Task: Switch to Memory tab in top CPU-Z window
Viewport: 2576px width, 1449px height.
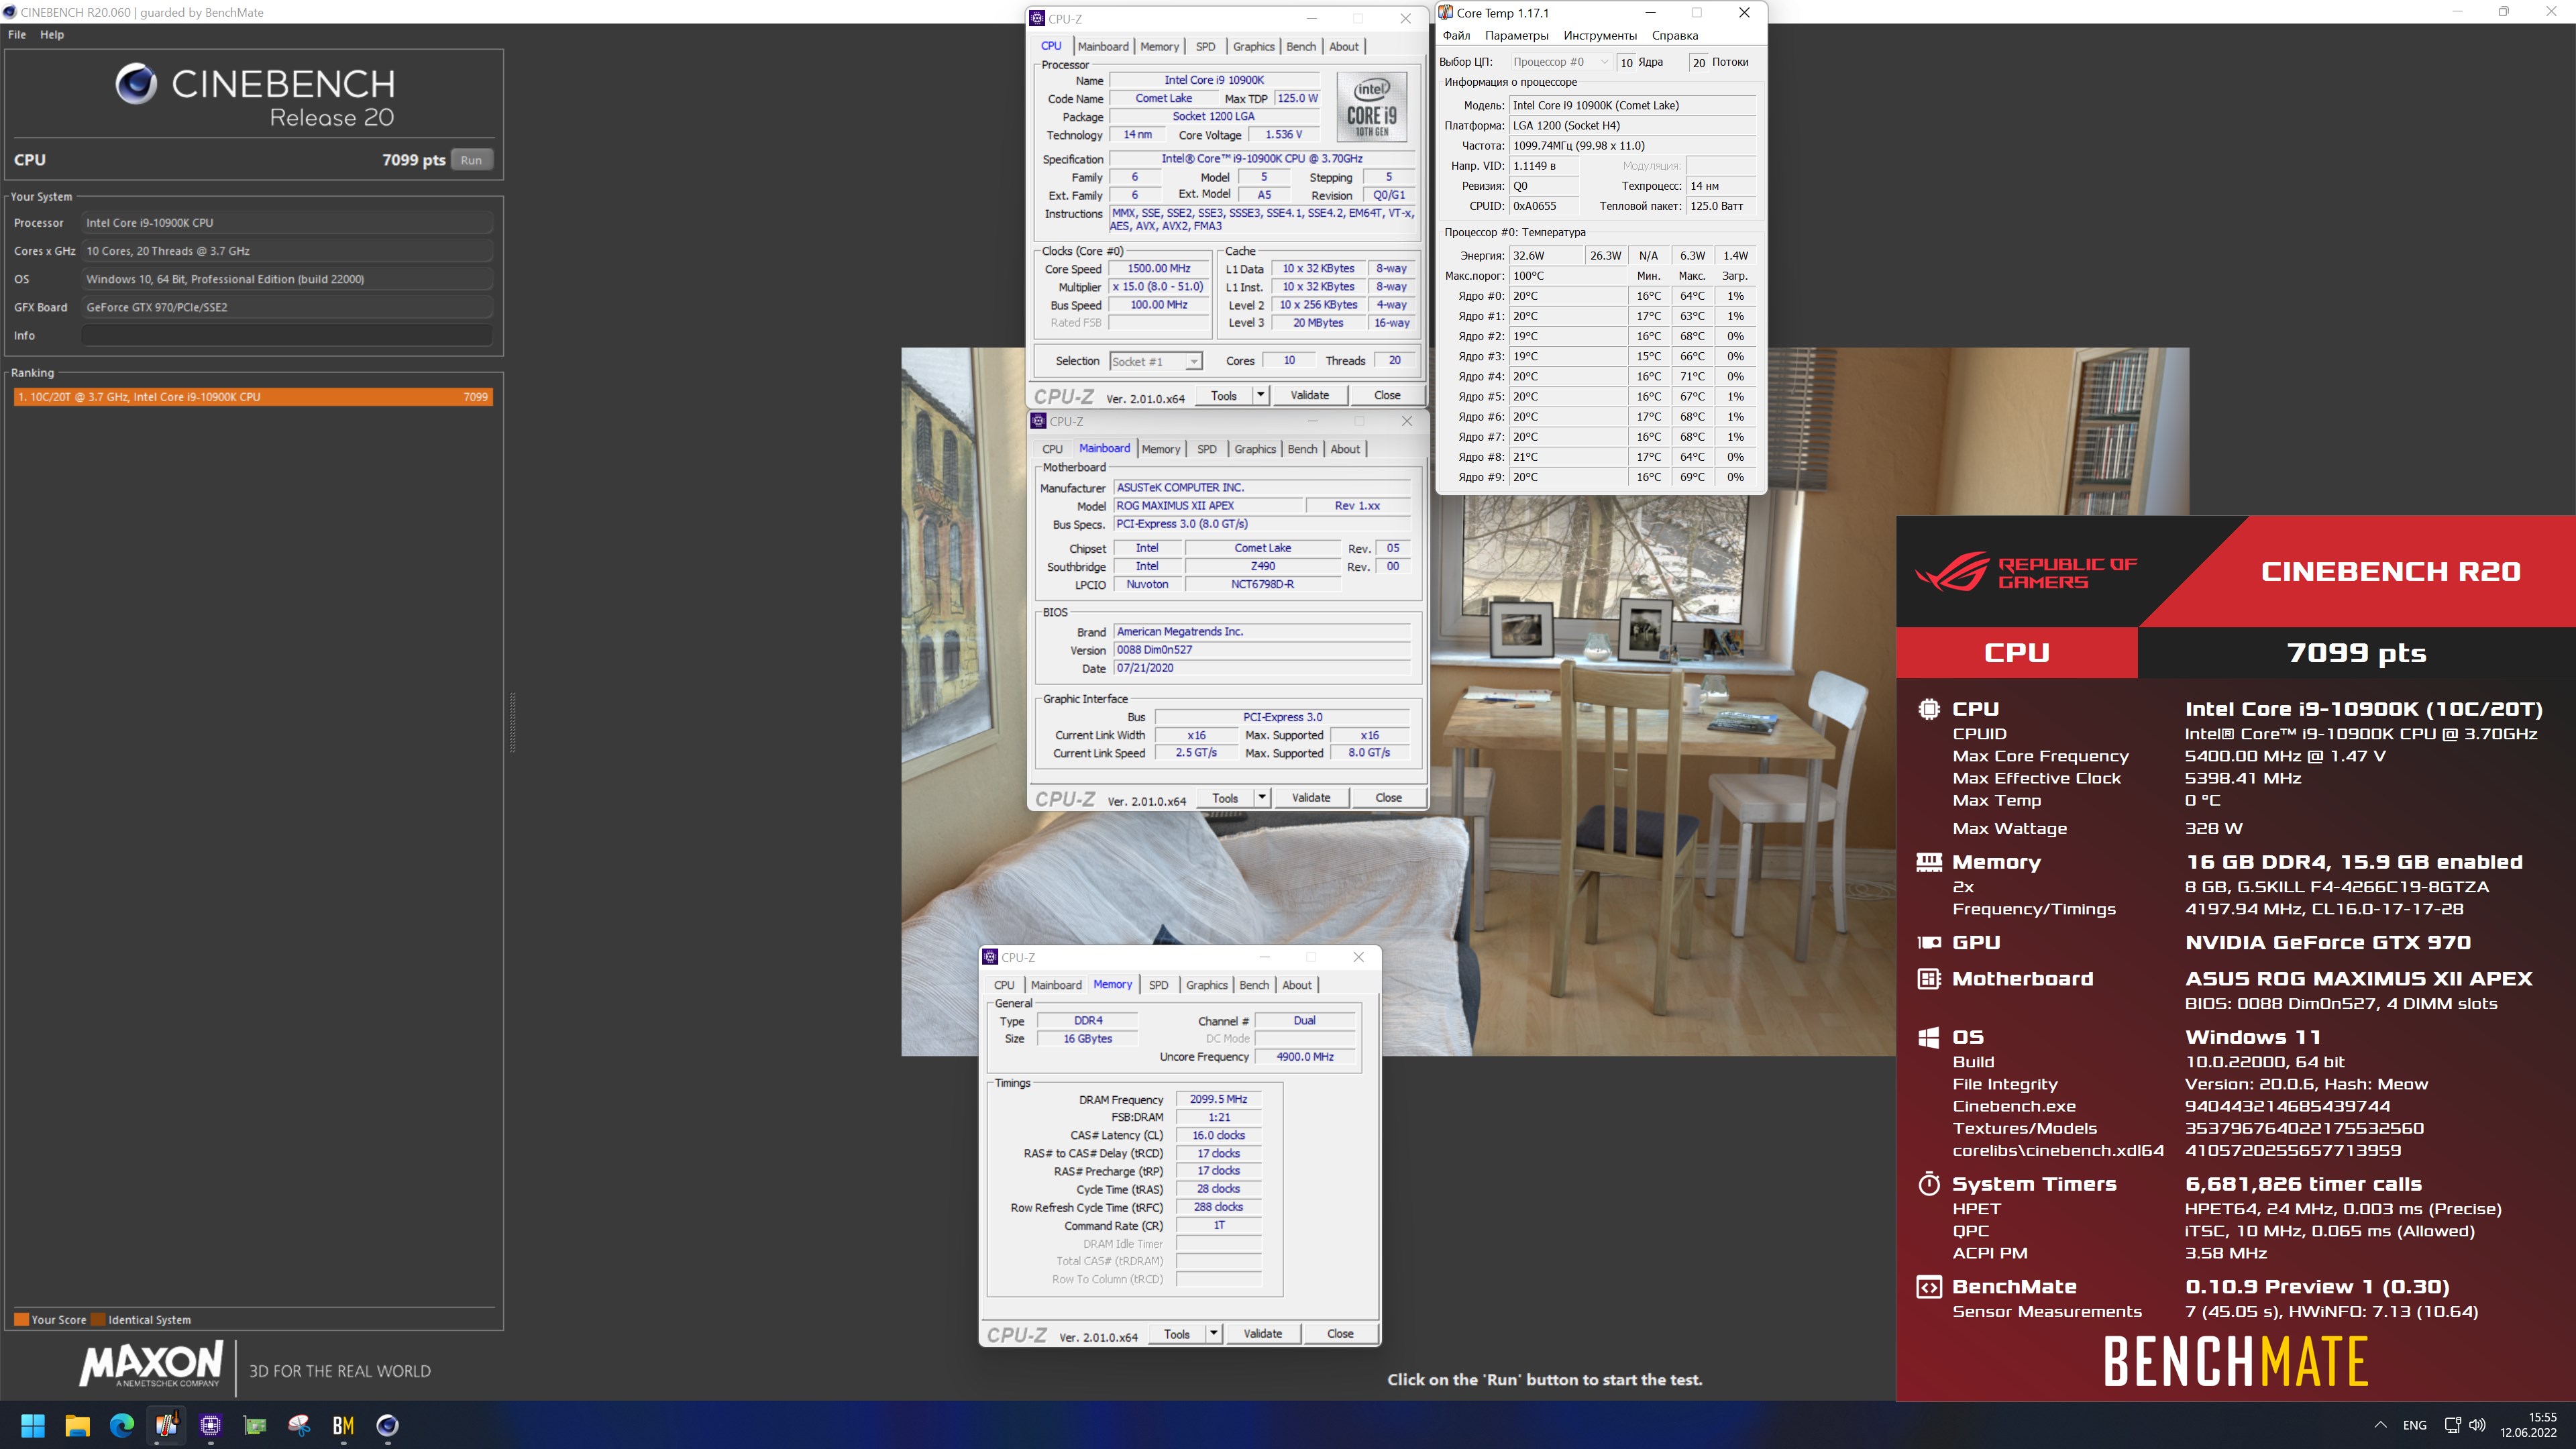Action: [x=1159, y=46]
